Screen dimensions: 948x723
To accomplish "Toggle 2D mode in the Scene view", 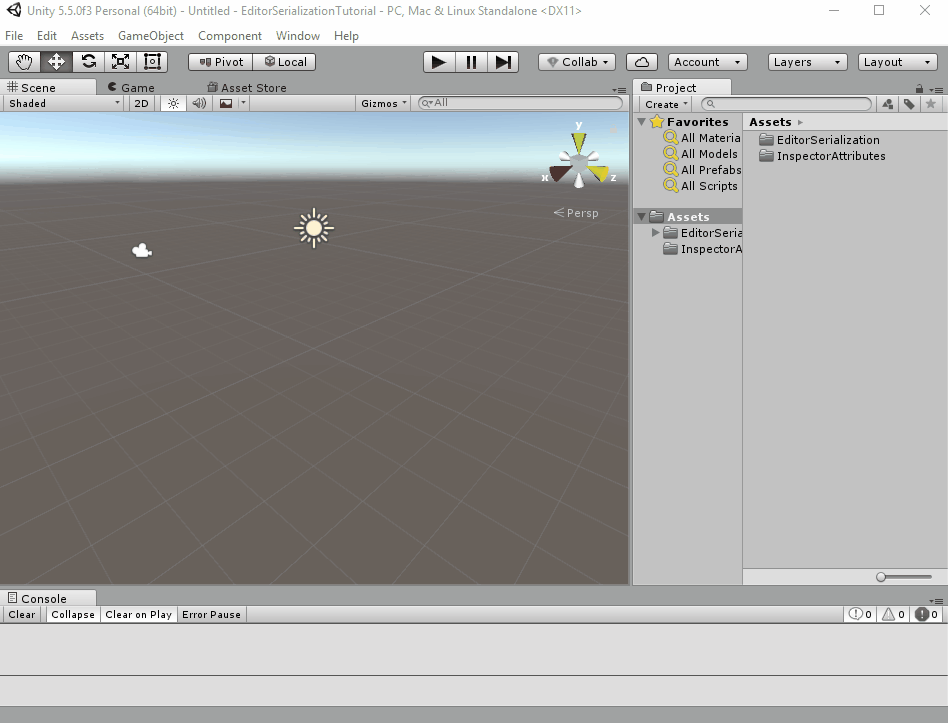I will click(141, 102).
